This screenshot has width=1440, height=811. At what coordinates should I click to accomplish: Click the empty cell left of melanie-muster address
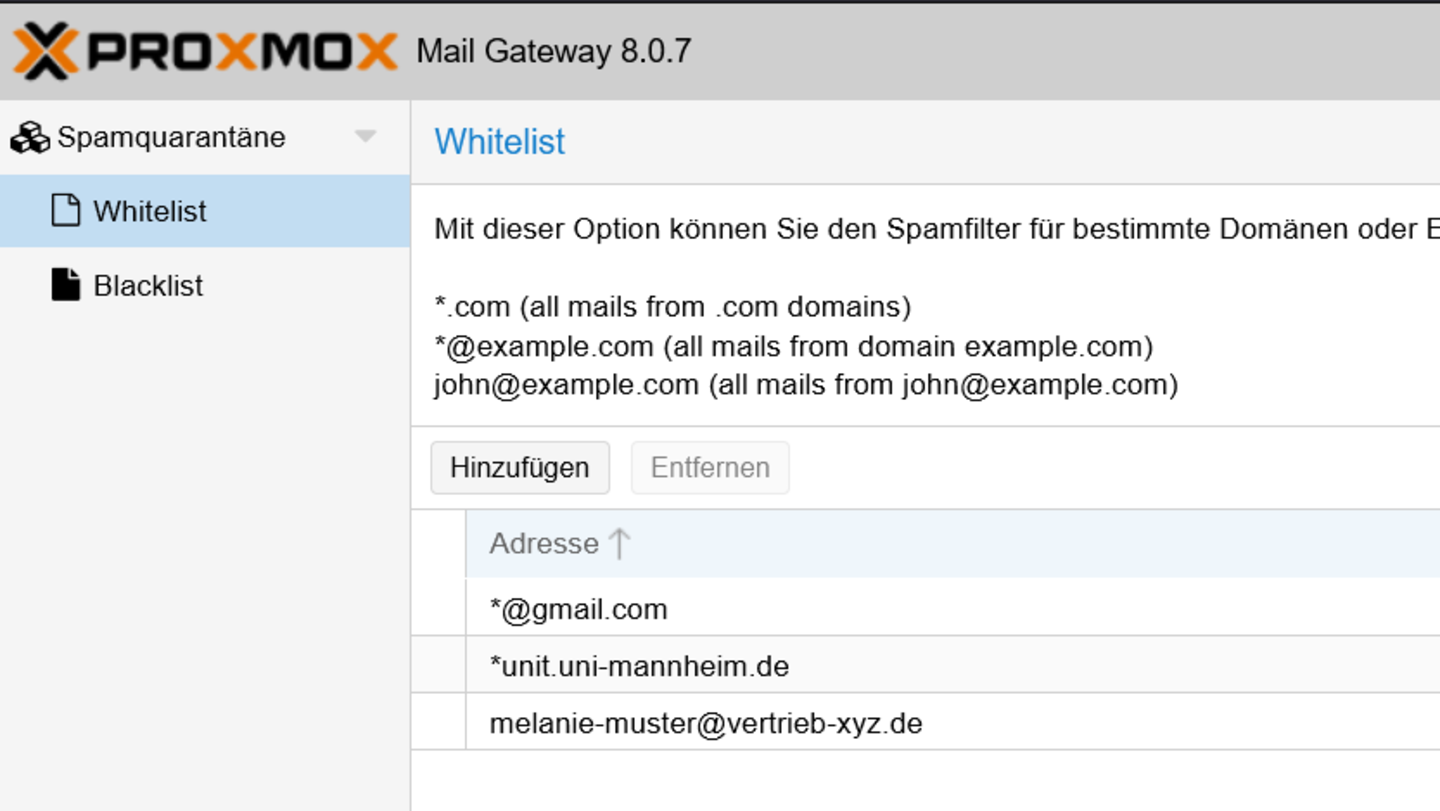coord(439,723)
